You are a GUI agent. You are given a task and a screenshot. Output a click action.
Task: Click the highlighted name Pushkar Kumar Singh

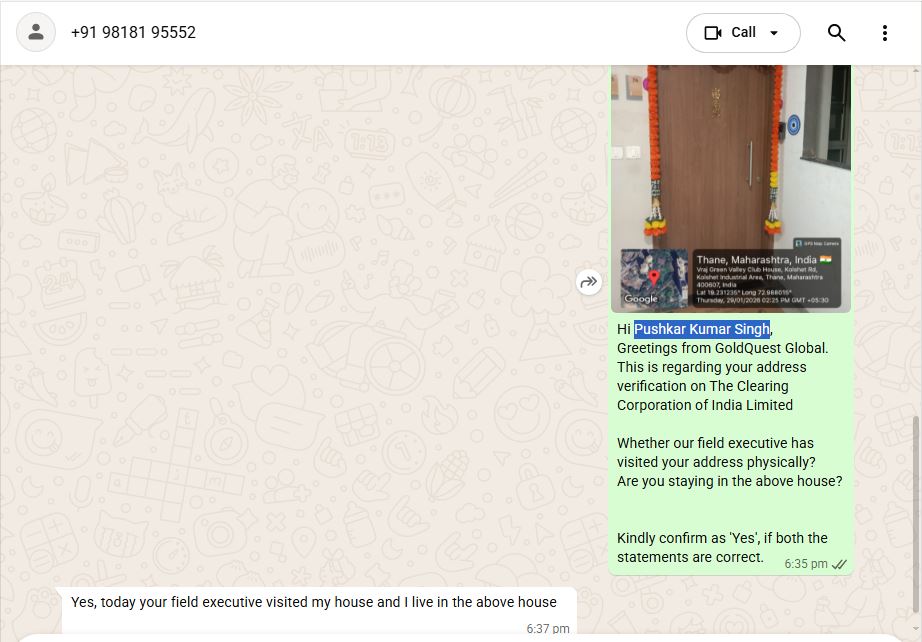702,329
